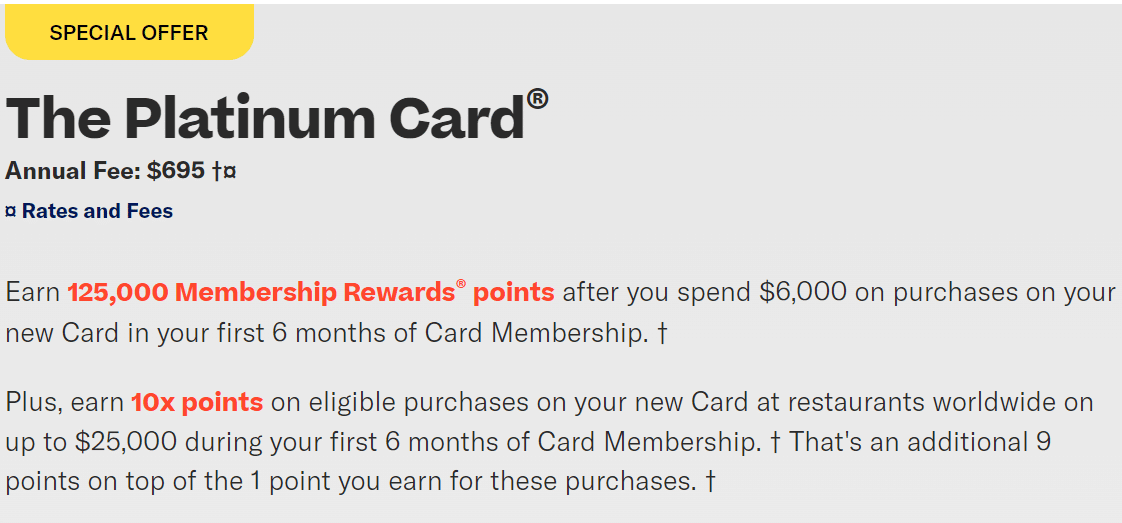This screenshot has width=1122, height=523.
Task: Click The Platinum Card heading
Action: [x=265, y=119]
